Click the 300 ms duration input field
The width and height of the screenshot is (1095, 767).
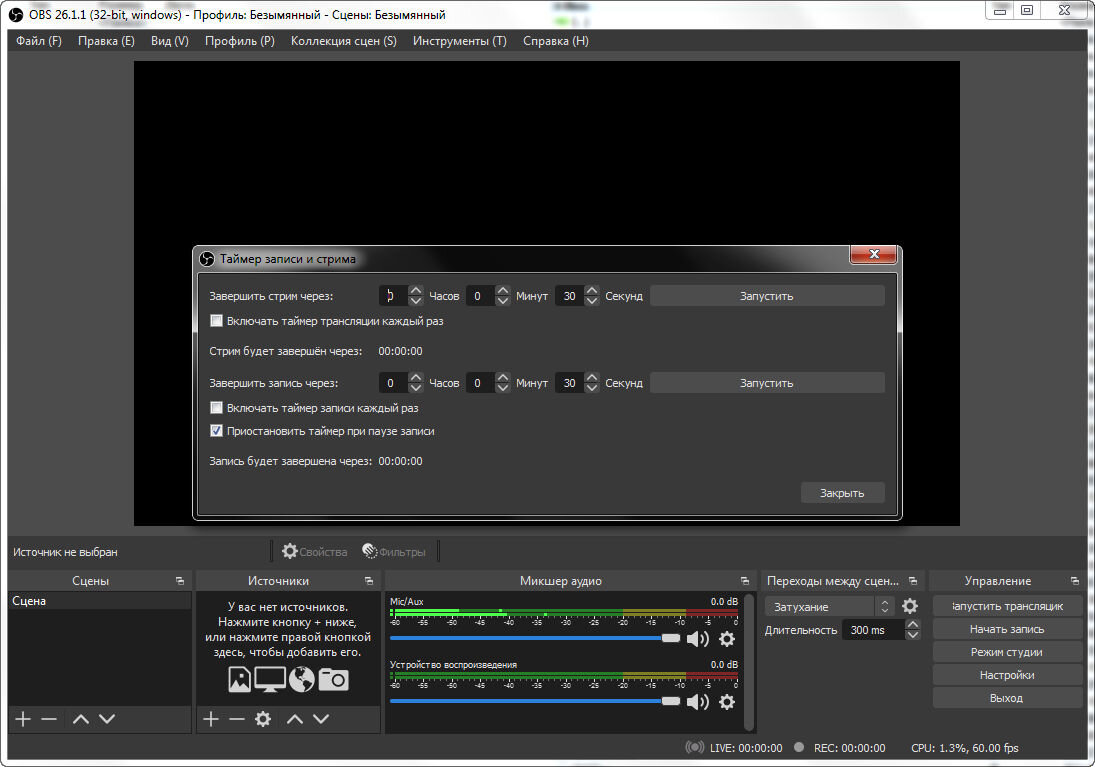[867, 629]
